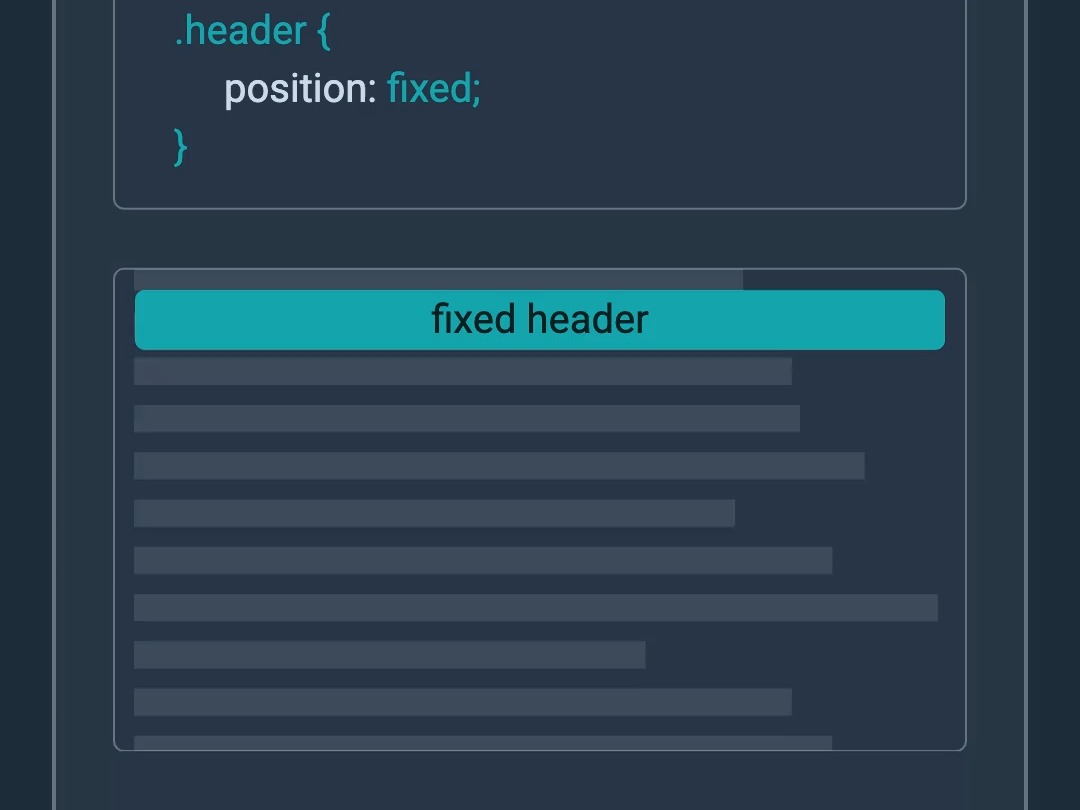
Task: Click the placeholder line just below the shortest one
Action: [462, 702]
